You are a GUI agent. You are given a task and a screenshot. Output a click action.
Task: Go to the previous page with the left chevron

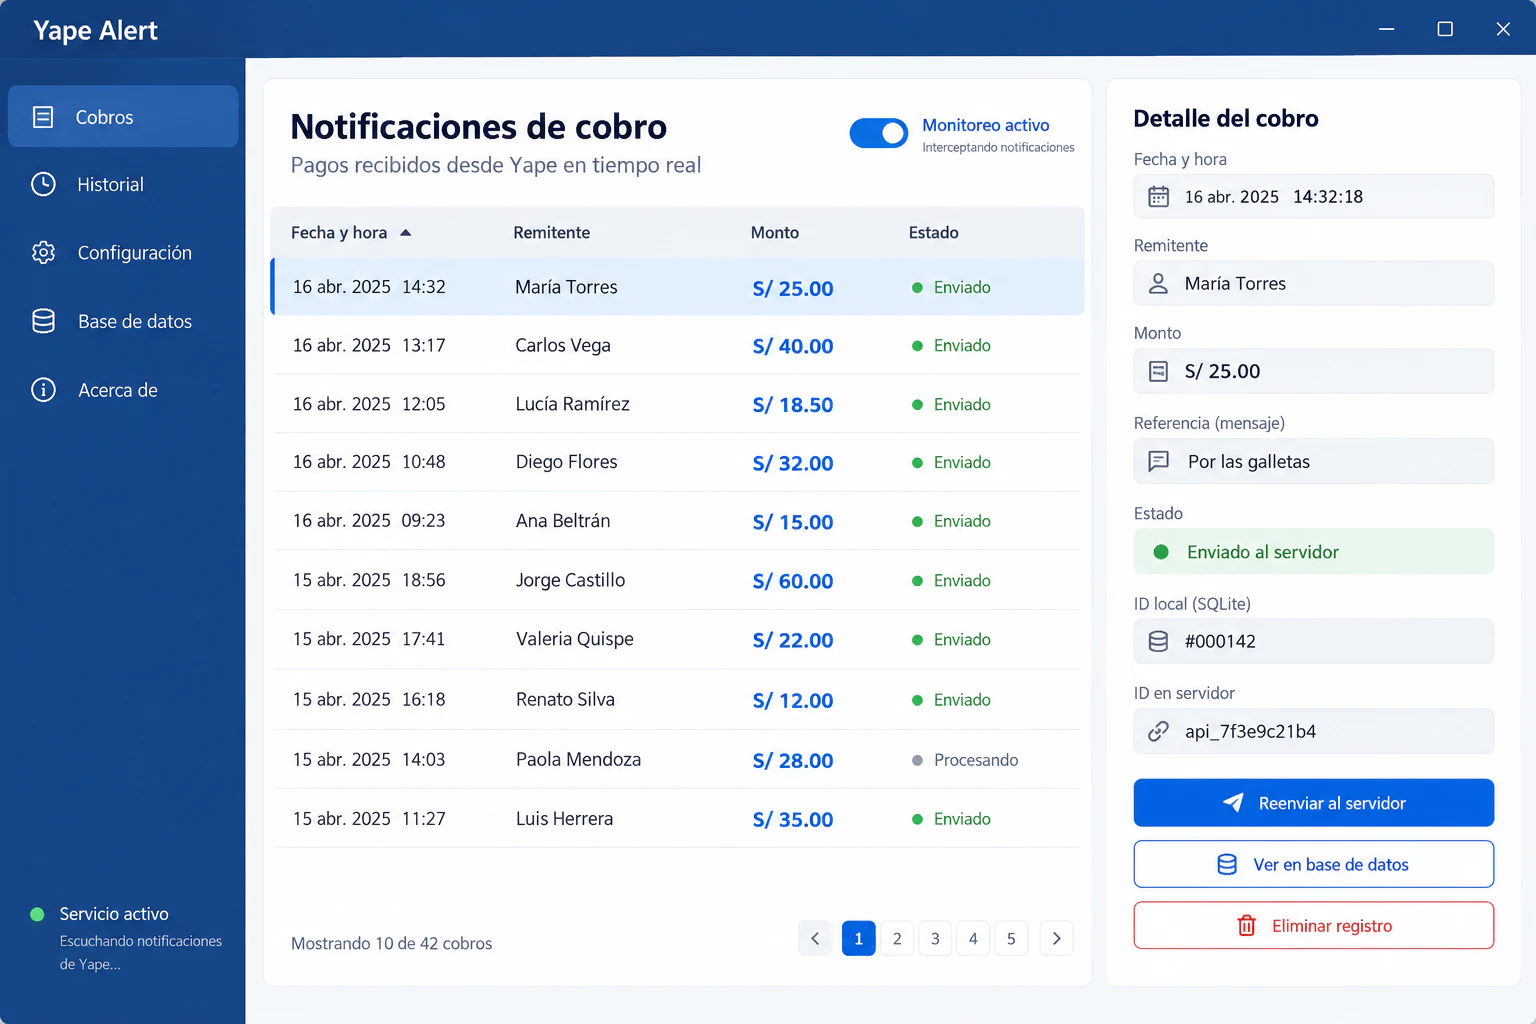tap(815, 938)
